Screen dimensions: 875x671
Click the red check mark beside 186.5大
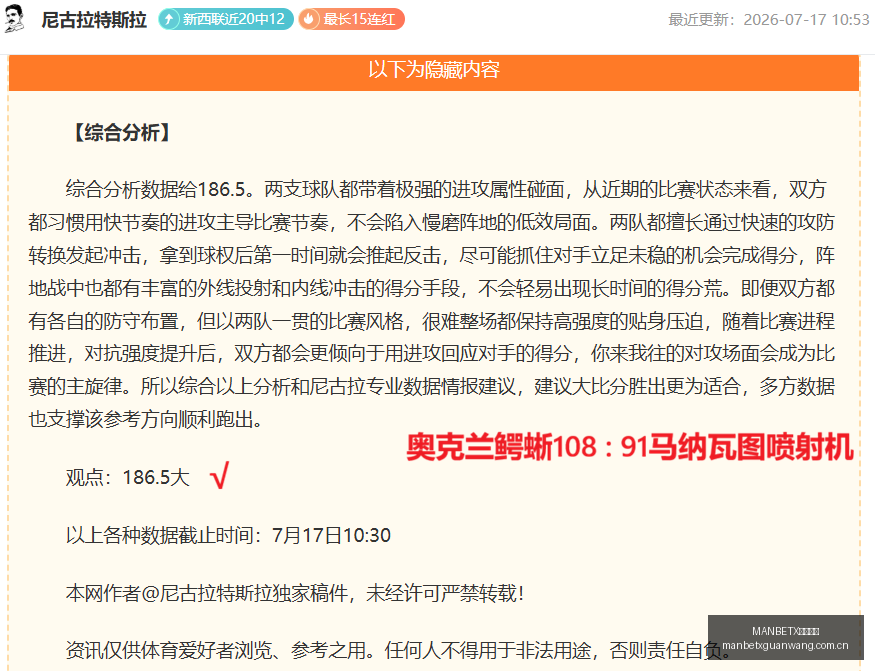(219, 476)
